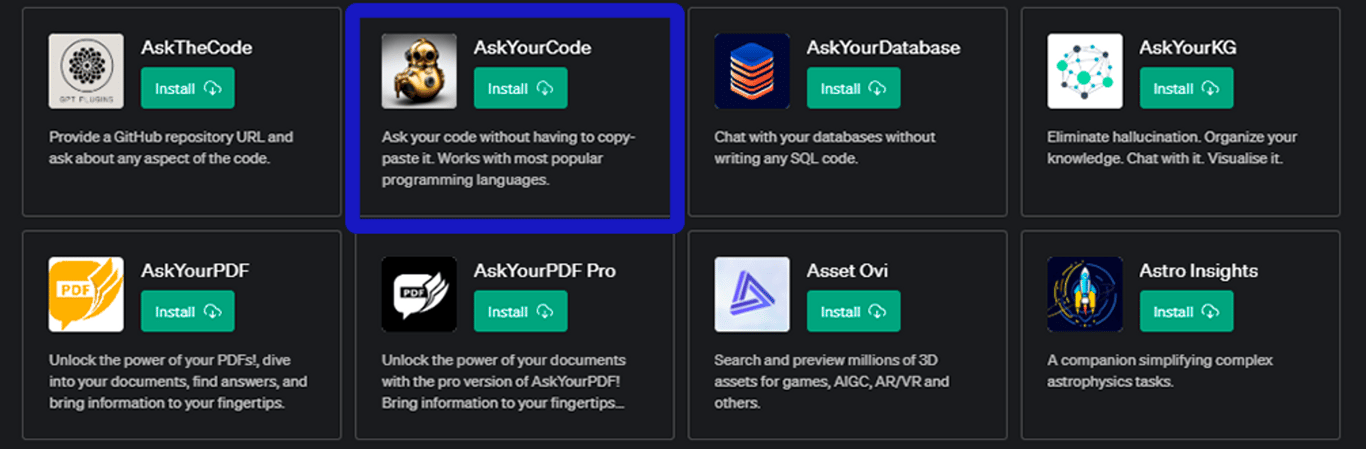The height and width of the screenshot is (449, 1366).
Task: Click description 'A companion simplifying complex astrophysics tasks'
Action: click(x=1160, y=370)
